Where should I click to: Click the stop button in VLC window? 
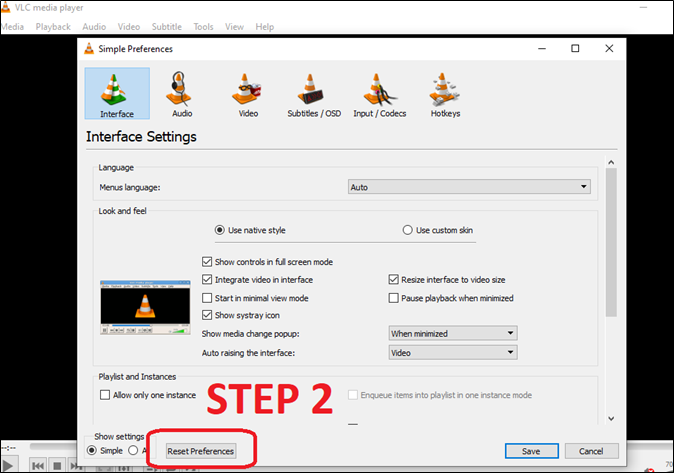pyautogui.click(x=57, y=466)
